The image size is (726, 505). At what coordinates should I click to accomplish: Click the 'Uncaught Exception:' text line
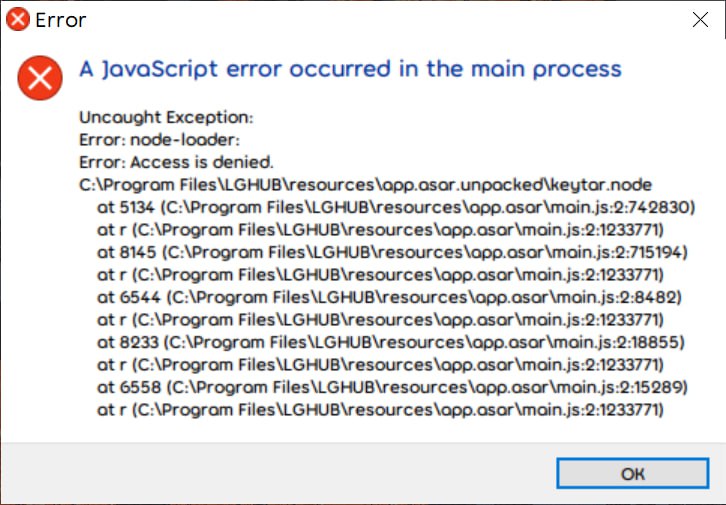(x=166, y=118)
